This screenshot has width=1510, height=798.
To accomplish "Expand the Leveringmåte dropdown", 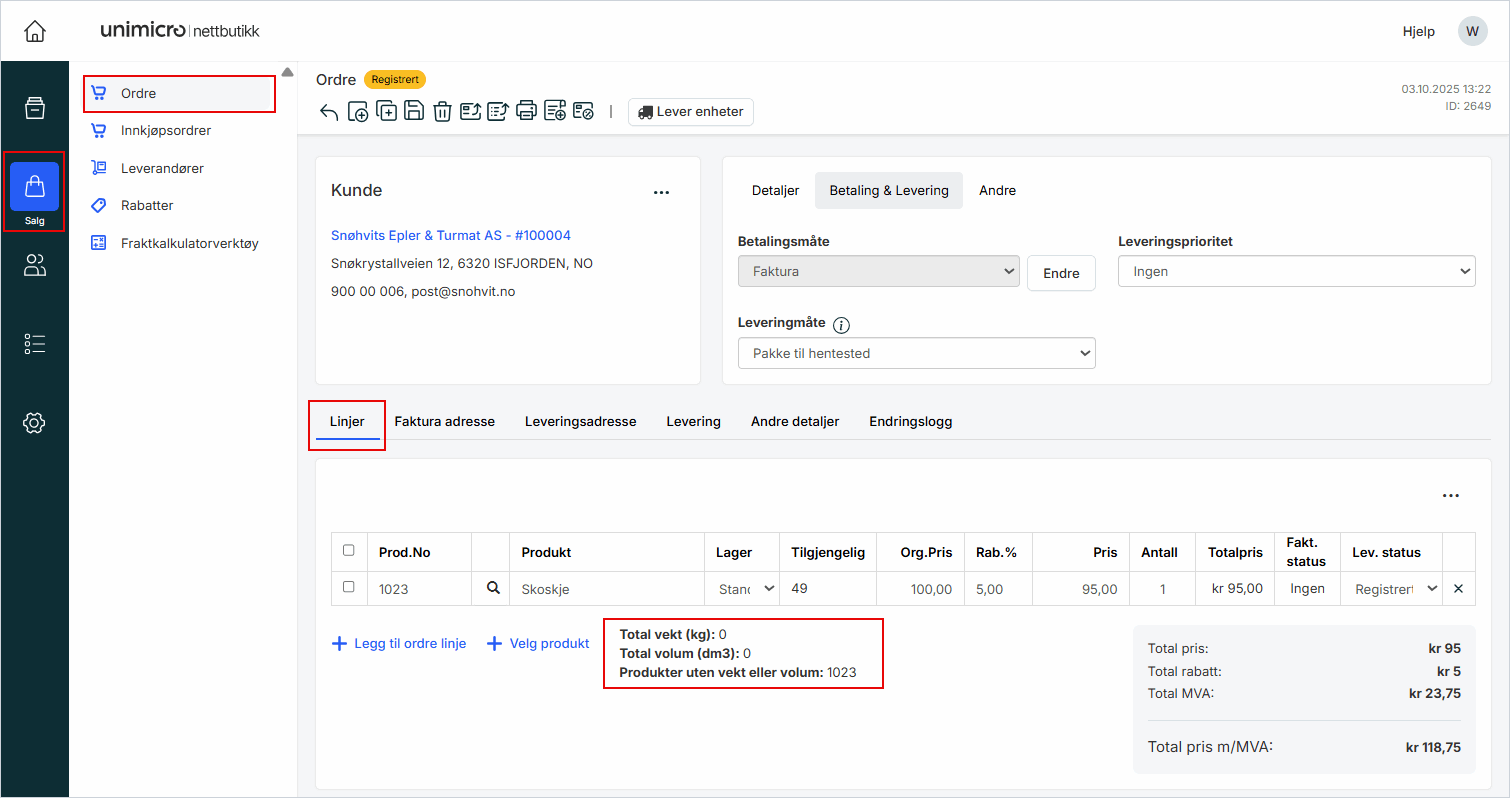I will (916, 353).
